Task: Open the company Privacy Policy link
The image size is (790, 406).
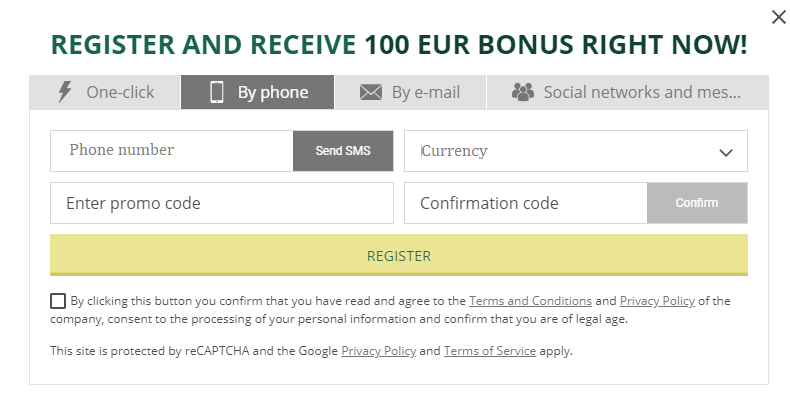Action: pyautogui.click(x=657, y=301)
